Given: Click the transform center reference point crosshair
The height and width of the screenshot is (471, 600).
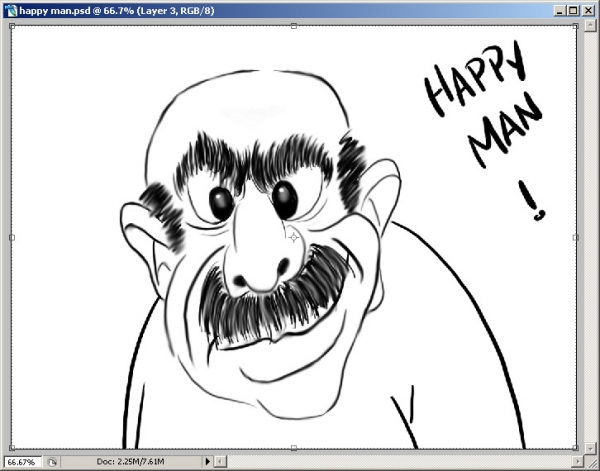Looking at the screenshot, I should (x=293, y=238).
